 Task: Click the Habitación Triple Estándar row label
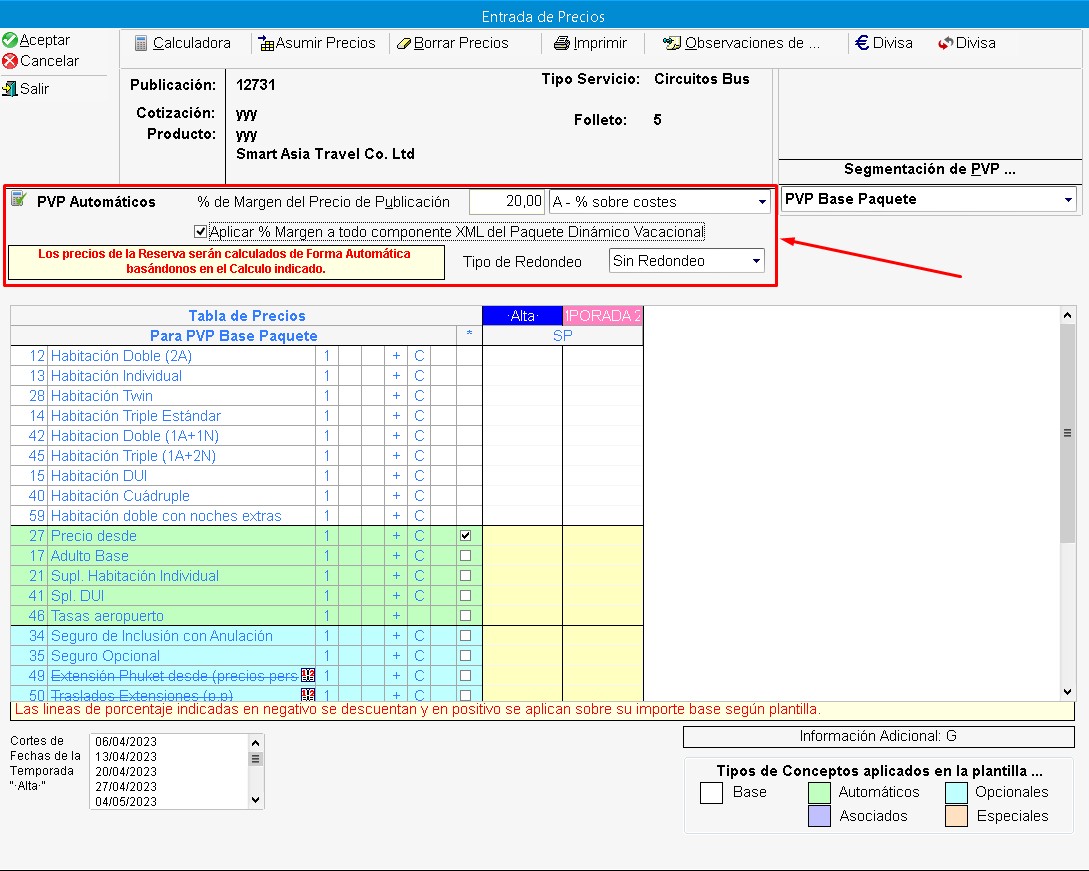tap(135, 416)
